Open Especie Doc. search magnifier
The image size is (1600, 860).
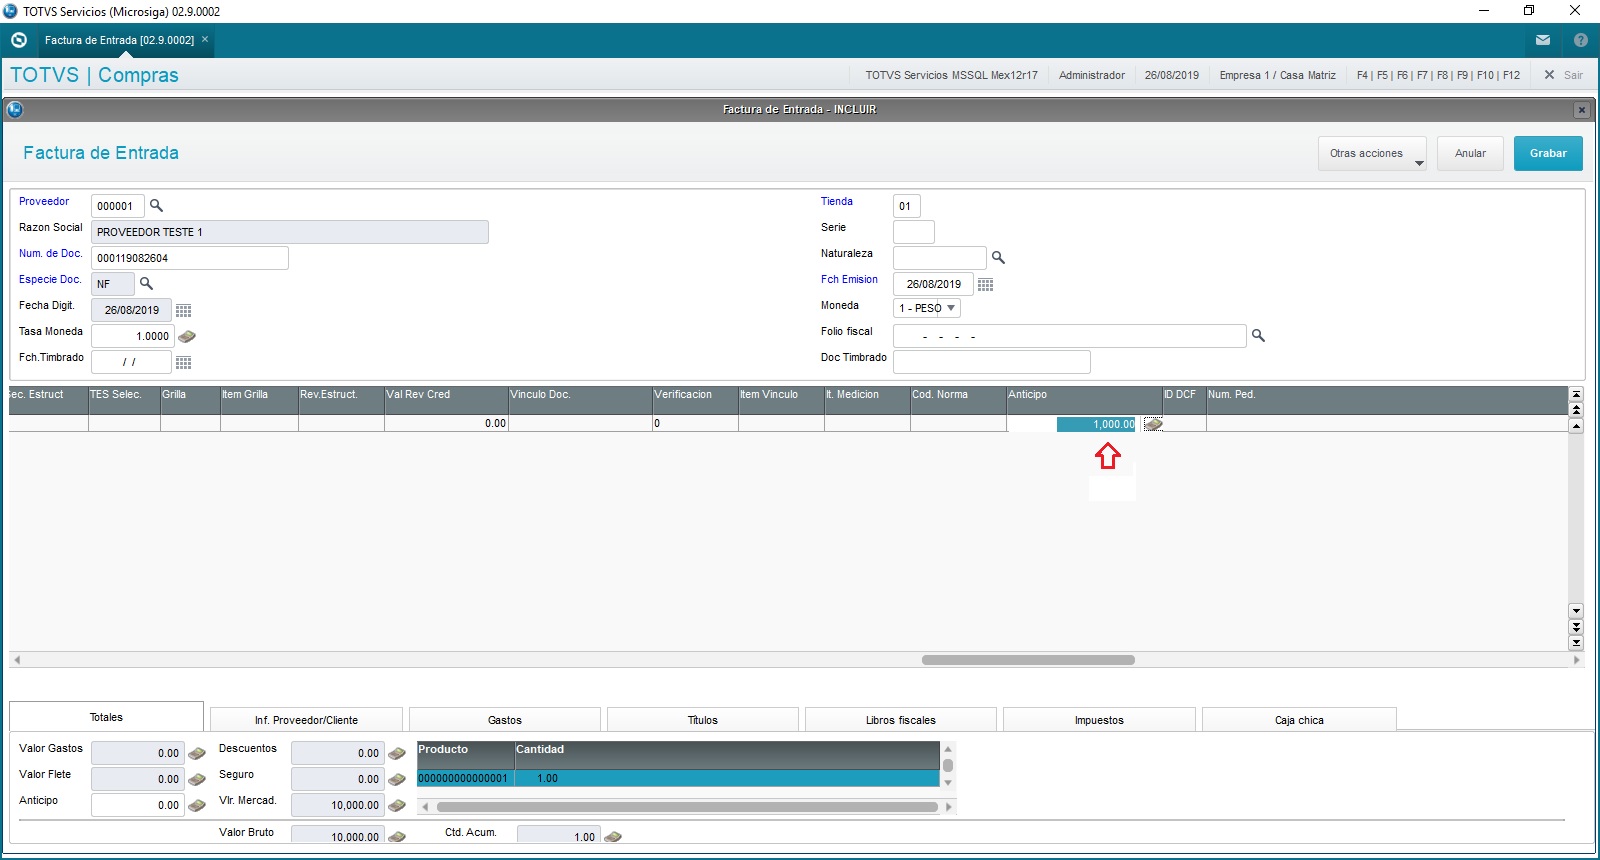click(x=146, y=283)
